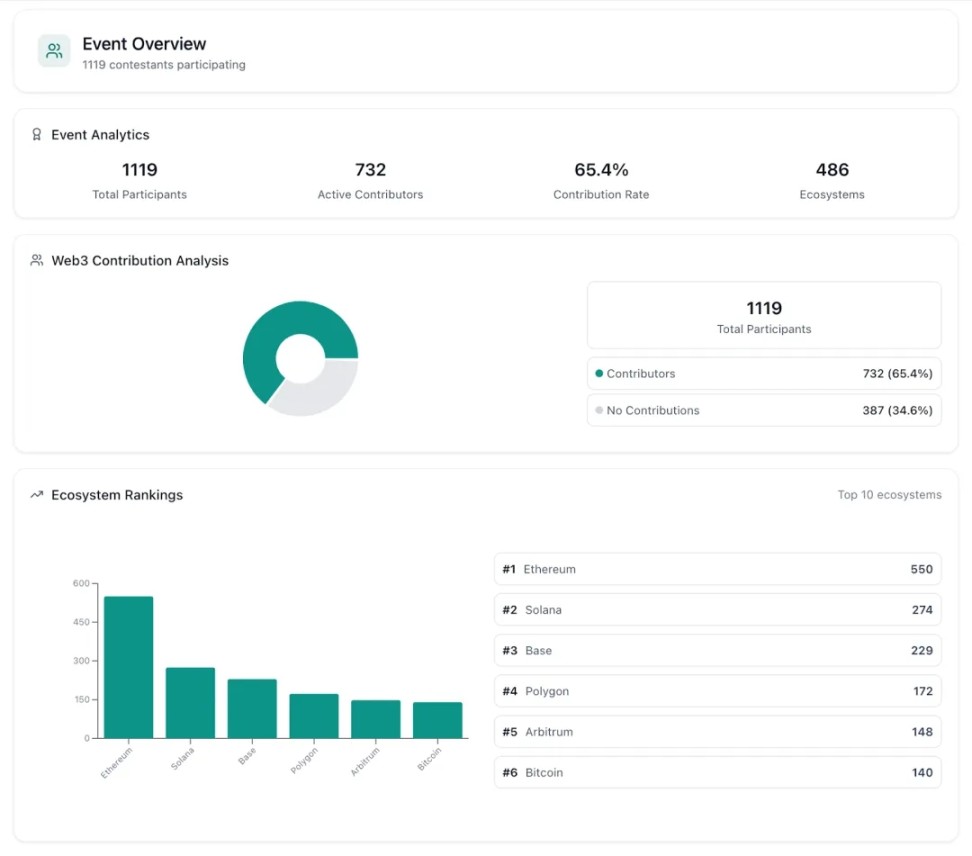Click the Top 10 ecosystems label

[x=889, y=495]
